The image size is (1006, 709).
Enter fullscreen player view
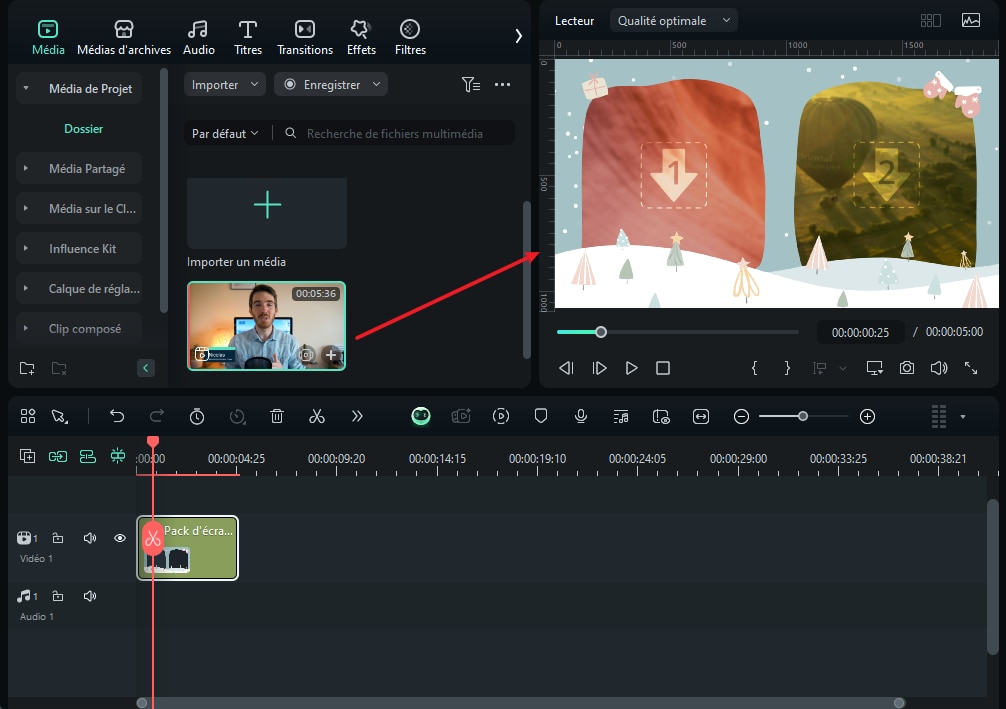(971, 368)
